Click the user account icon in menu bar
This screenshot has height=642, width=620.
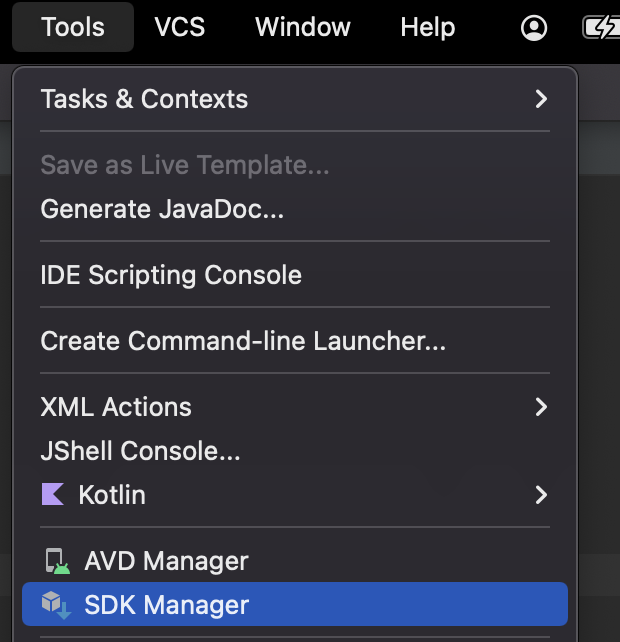(534, 28)
